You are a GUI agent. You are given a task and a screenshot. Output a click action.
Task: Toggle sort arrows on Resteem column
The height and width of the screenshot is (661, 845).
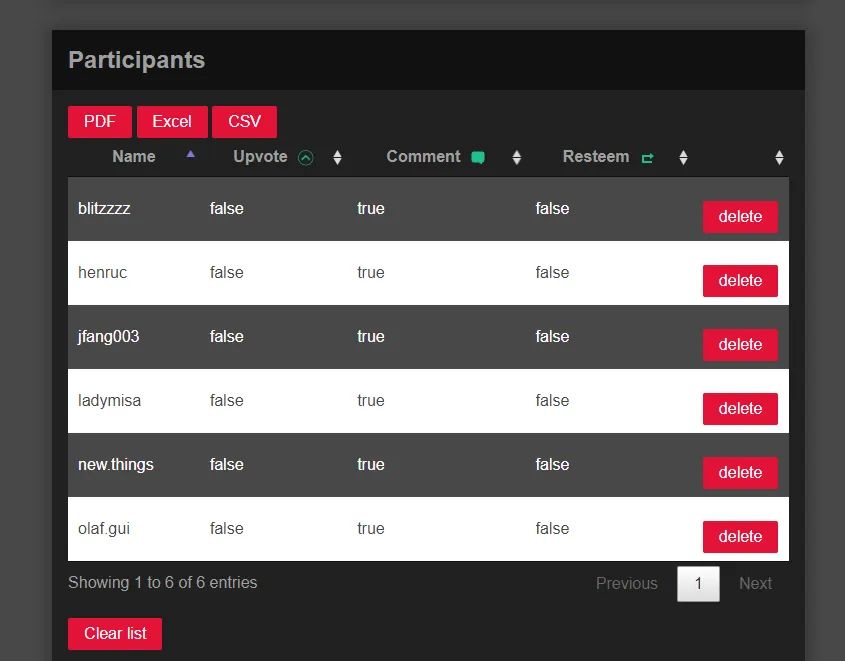[x=683, y=158]
